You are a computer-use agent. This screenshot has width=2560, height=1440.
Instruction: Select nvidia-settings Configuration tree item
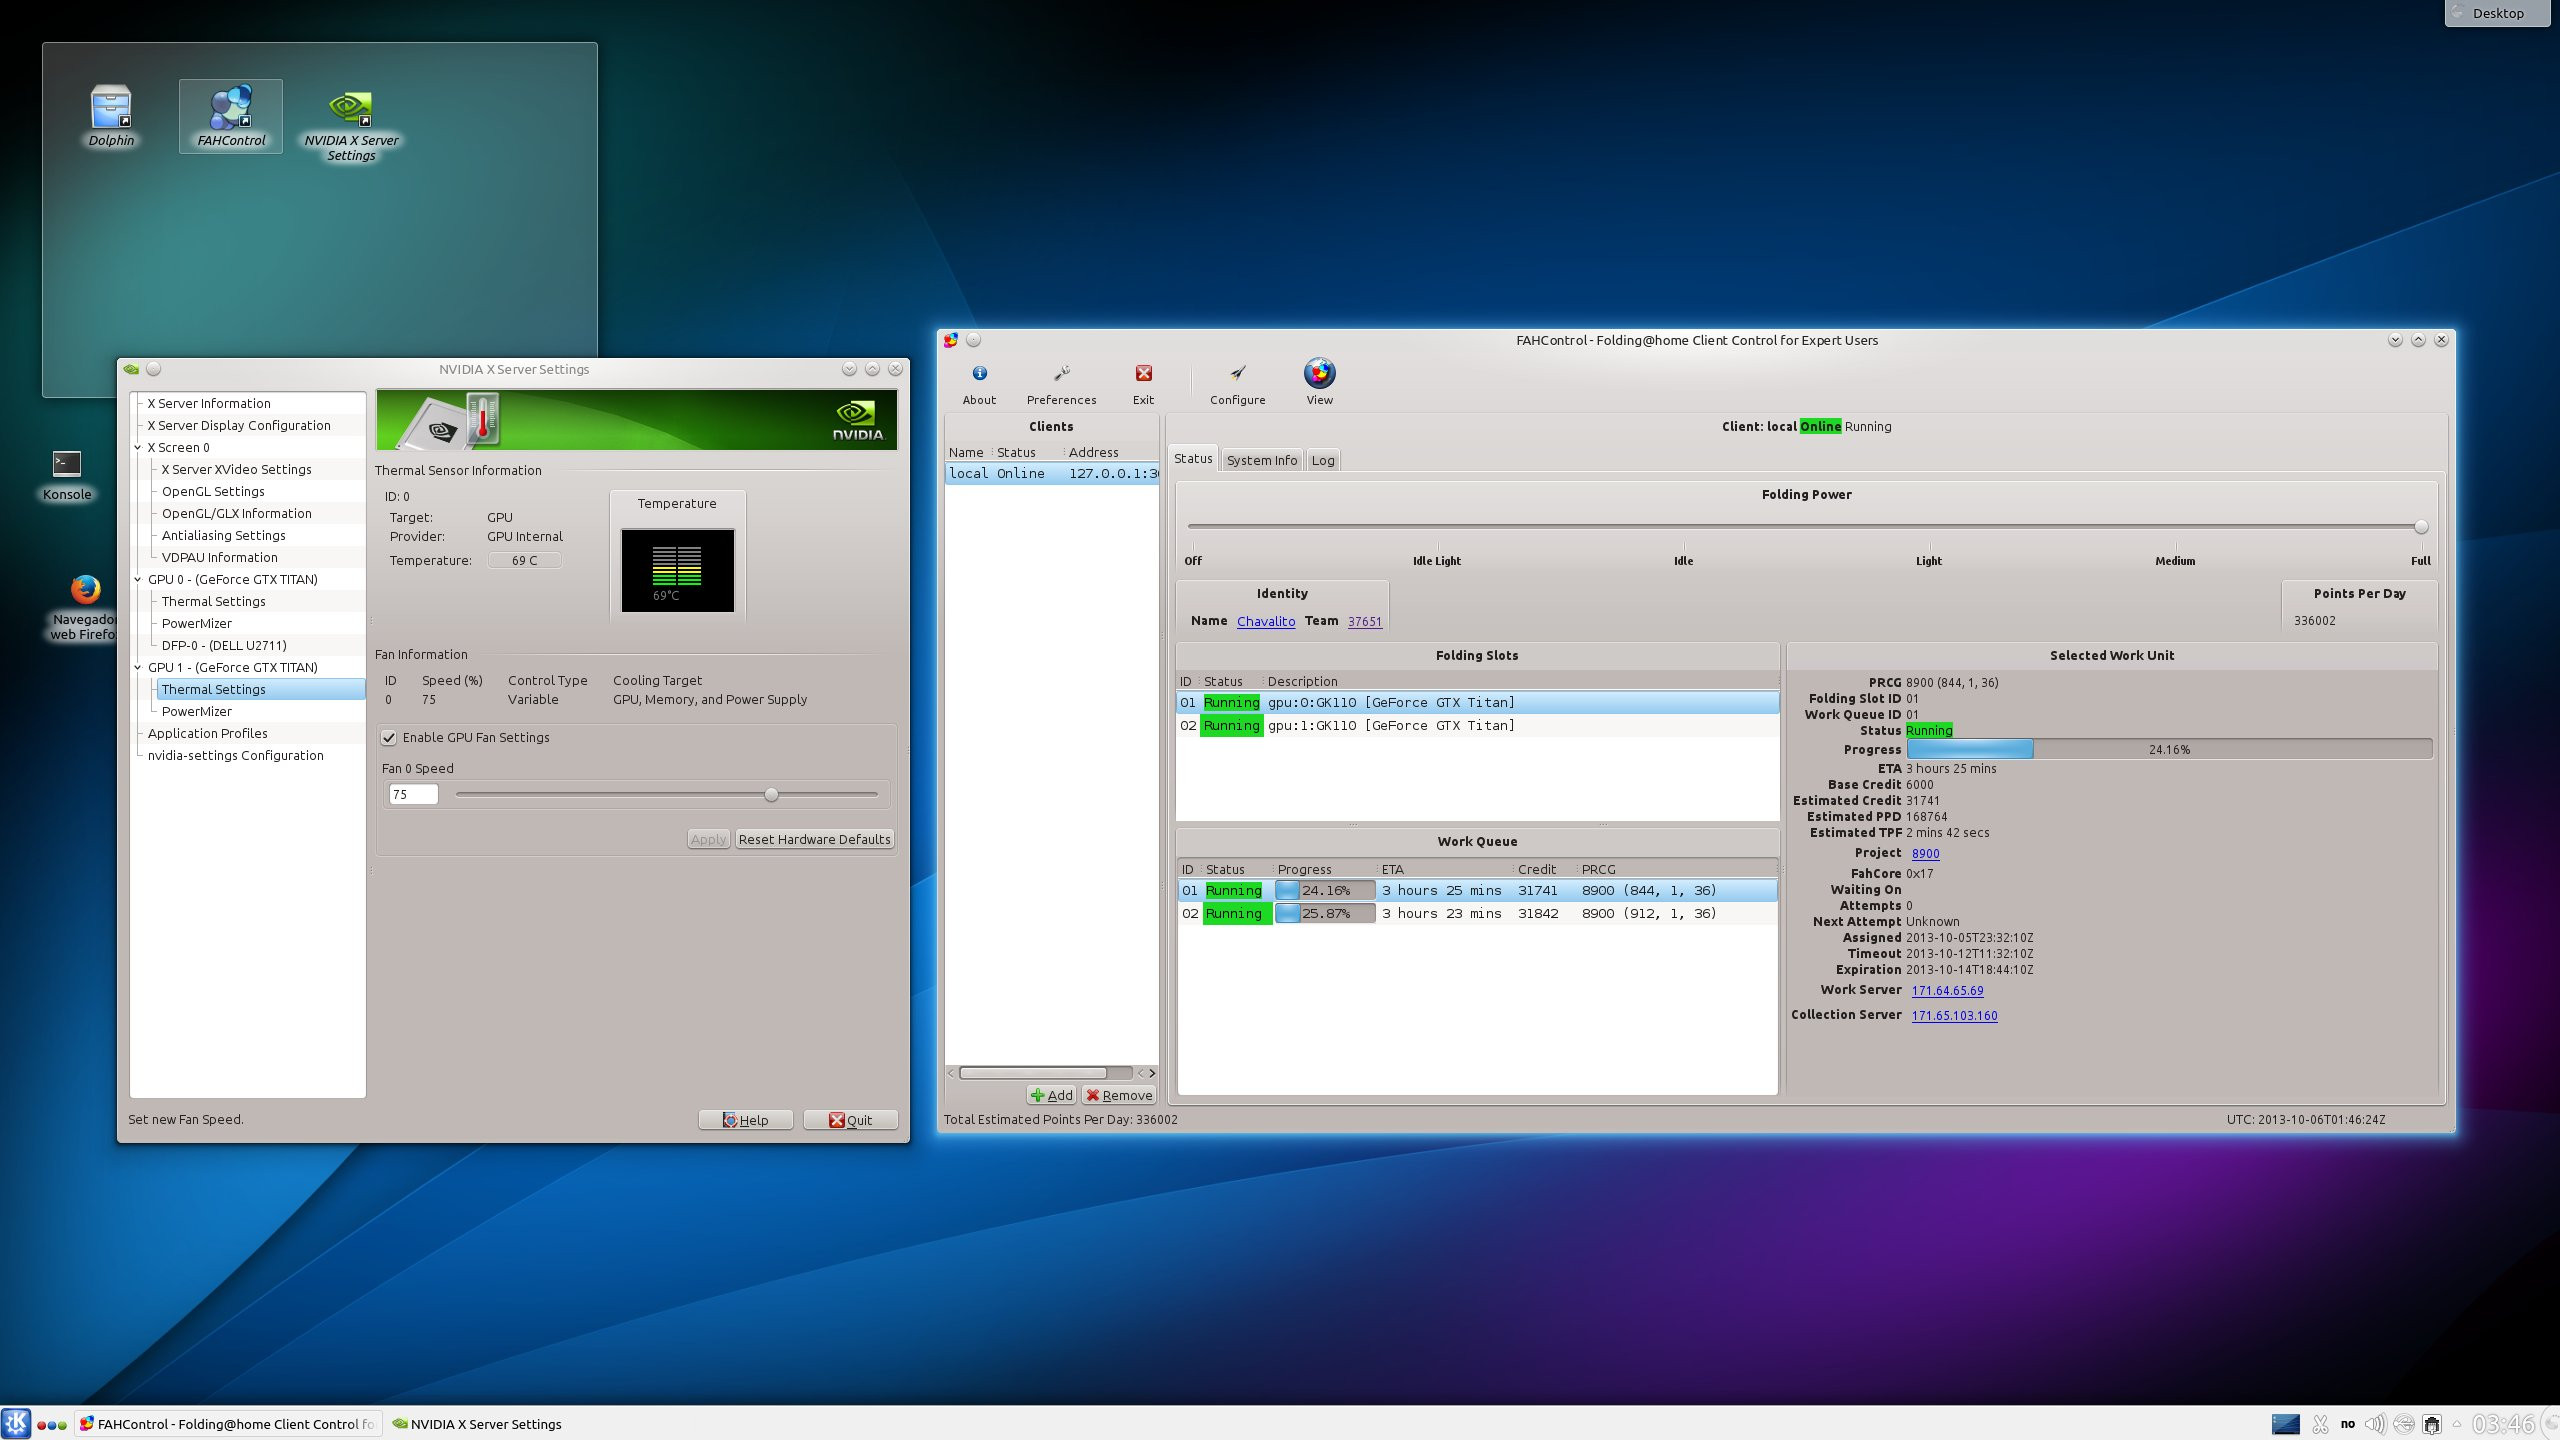tap(235, 755)
